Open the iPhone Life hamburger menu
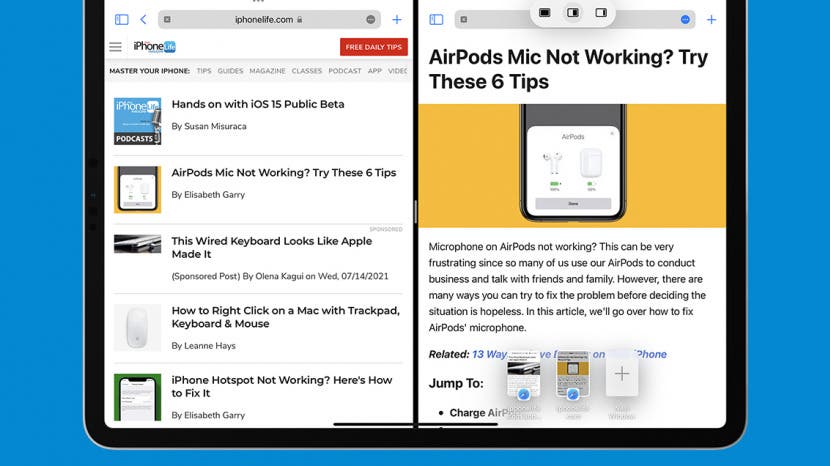Screen dimensions: 830x466 coord(115,47)
